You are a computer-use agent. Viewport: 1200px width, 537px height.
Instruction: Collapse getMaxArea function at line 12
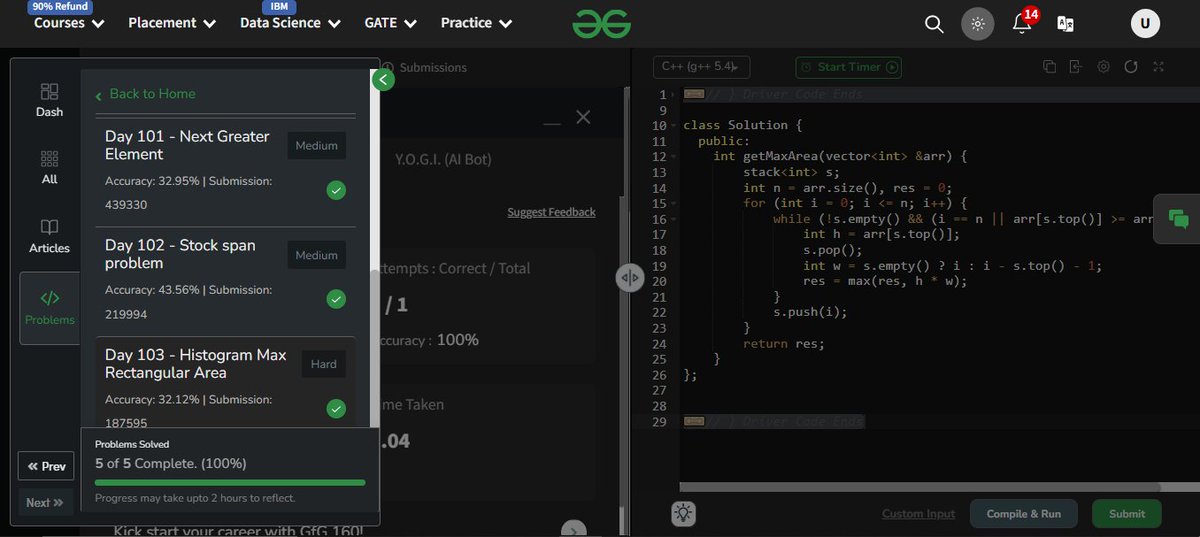pos(674,157)
